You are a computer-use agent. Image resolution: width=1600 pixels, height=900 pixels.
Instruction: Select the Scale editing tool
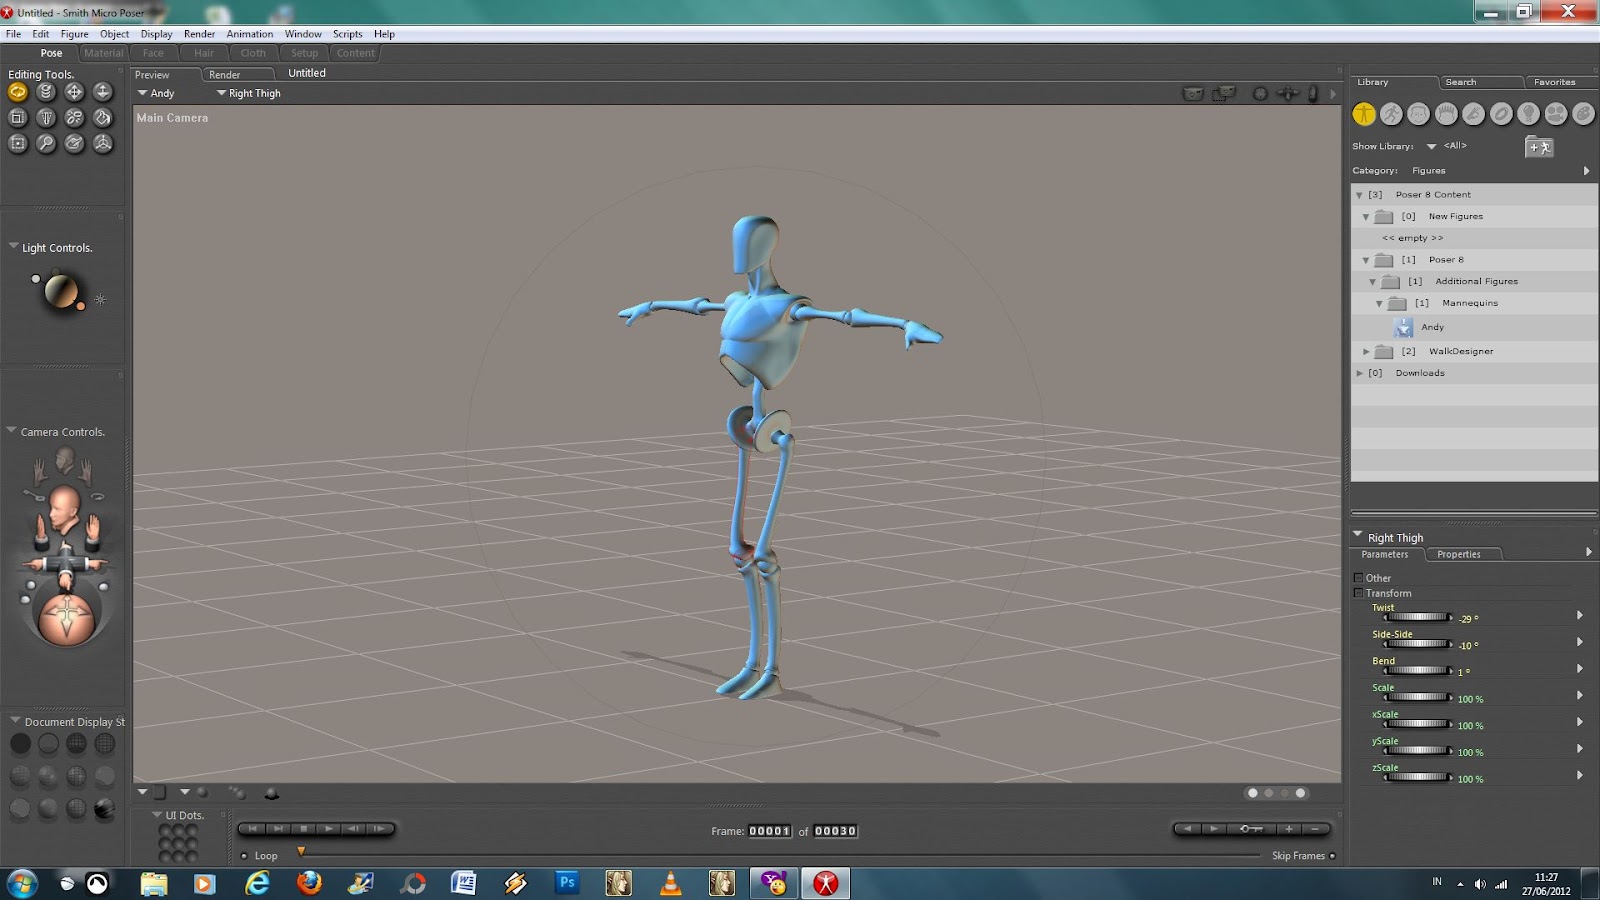18,117
